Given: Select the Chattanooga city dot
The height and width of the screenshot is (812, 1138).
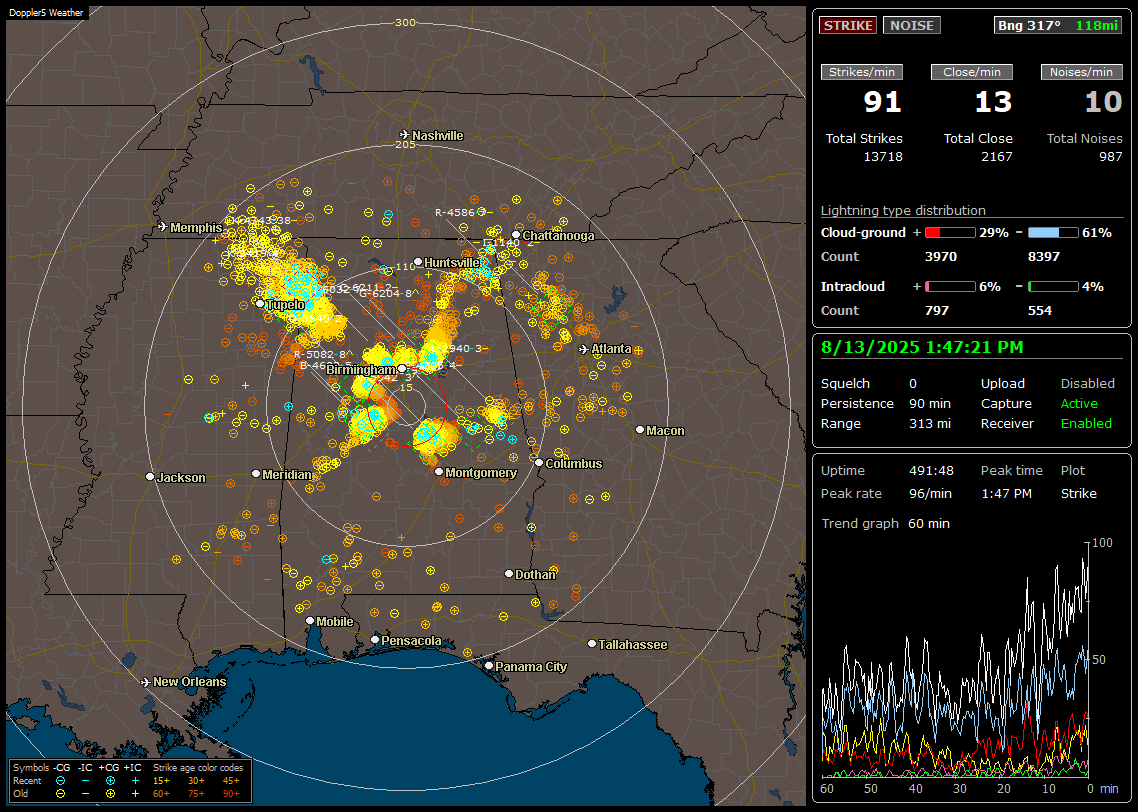Looking at the screenshot, I should pos(516,235).
